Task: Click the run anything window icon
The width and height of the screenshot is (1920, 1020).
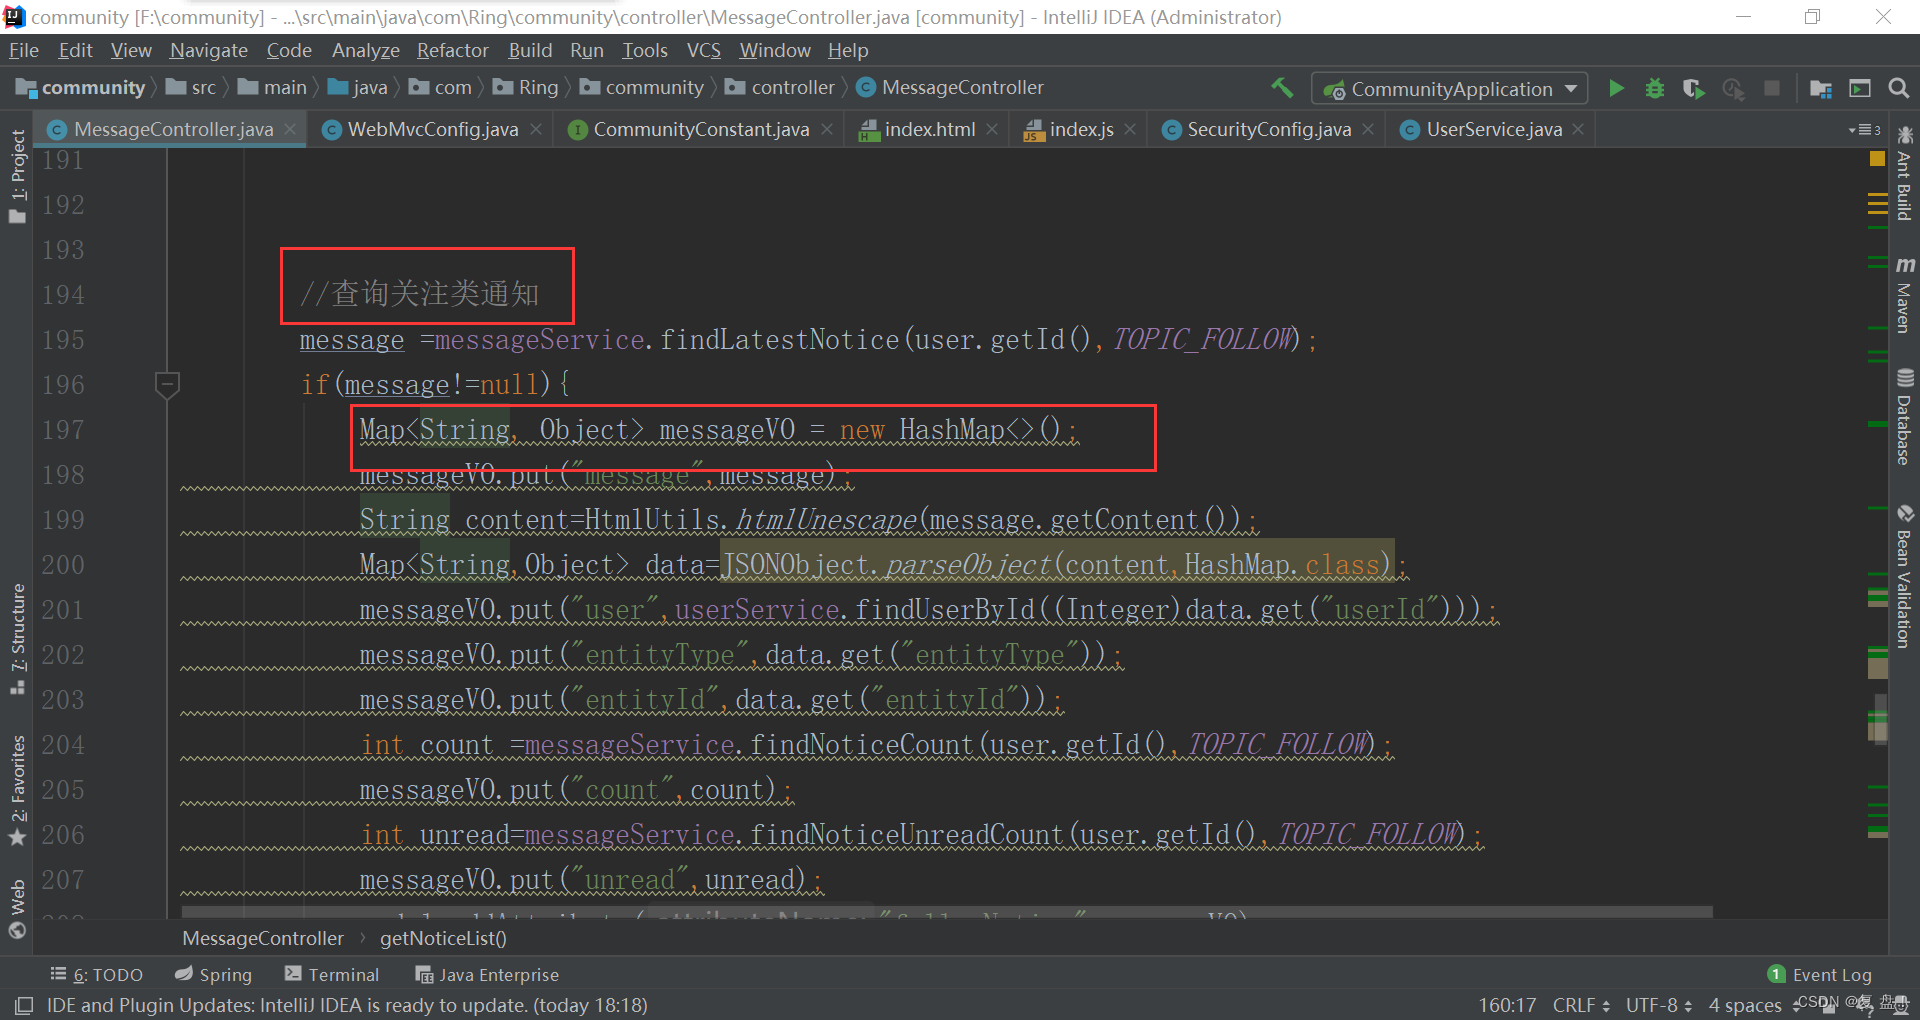Action: coord(1860,88)
